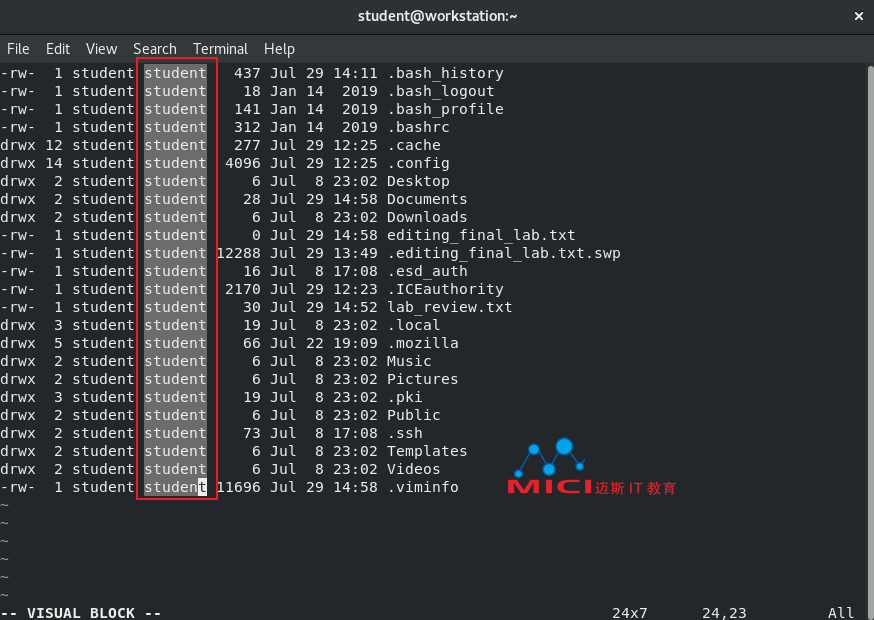Click the highlighted cursor at block end
874x620 pixels.
(x=202, y=487)
